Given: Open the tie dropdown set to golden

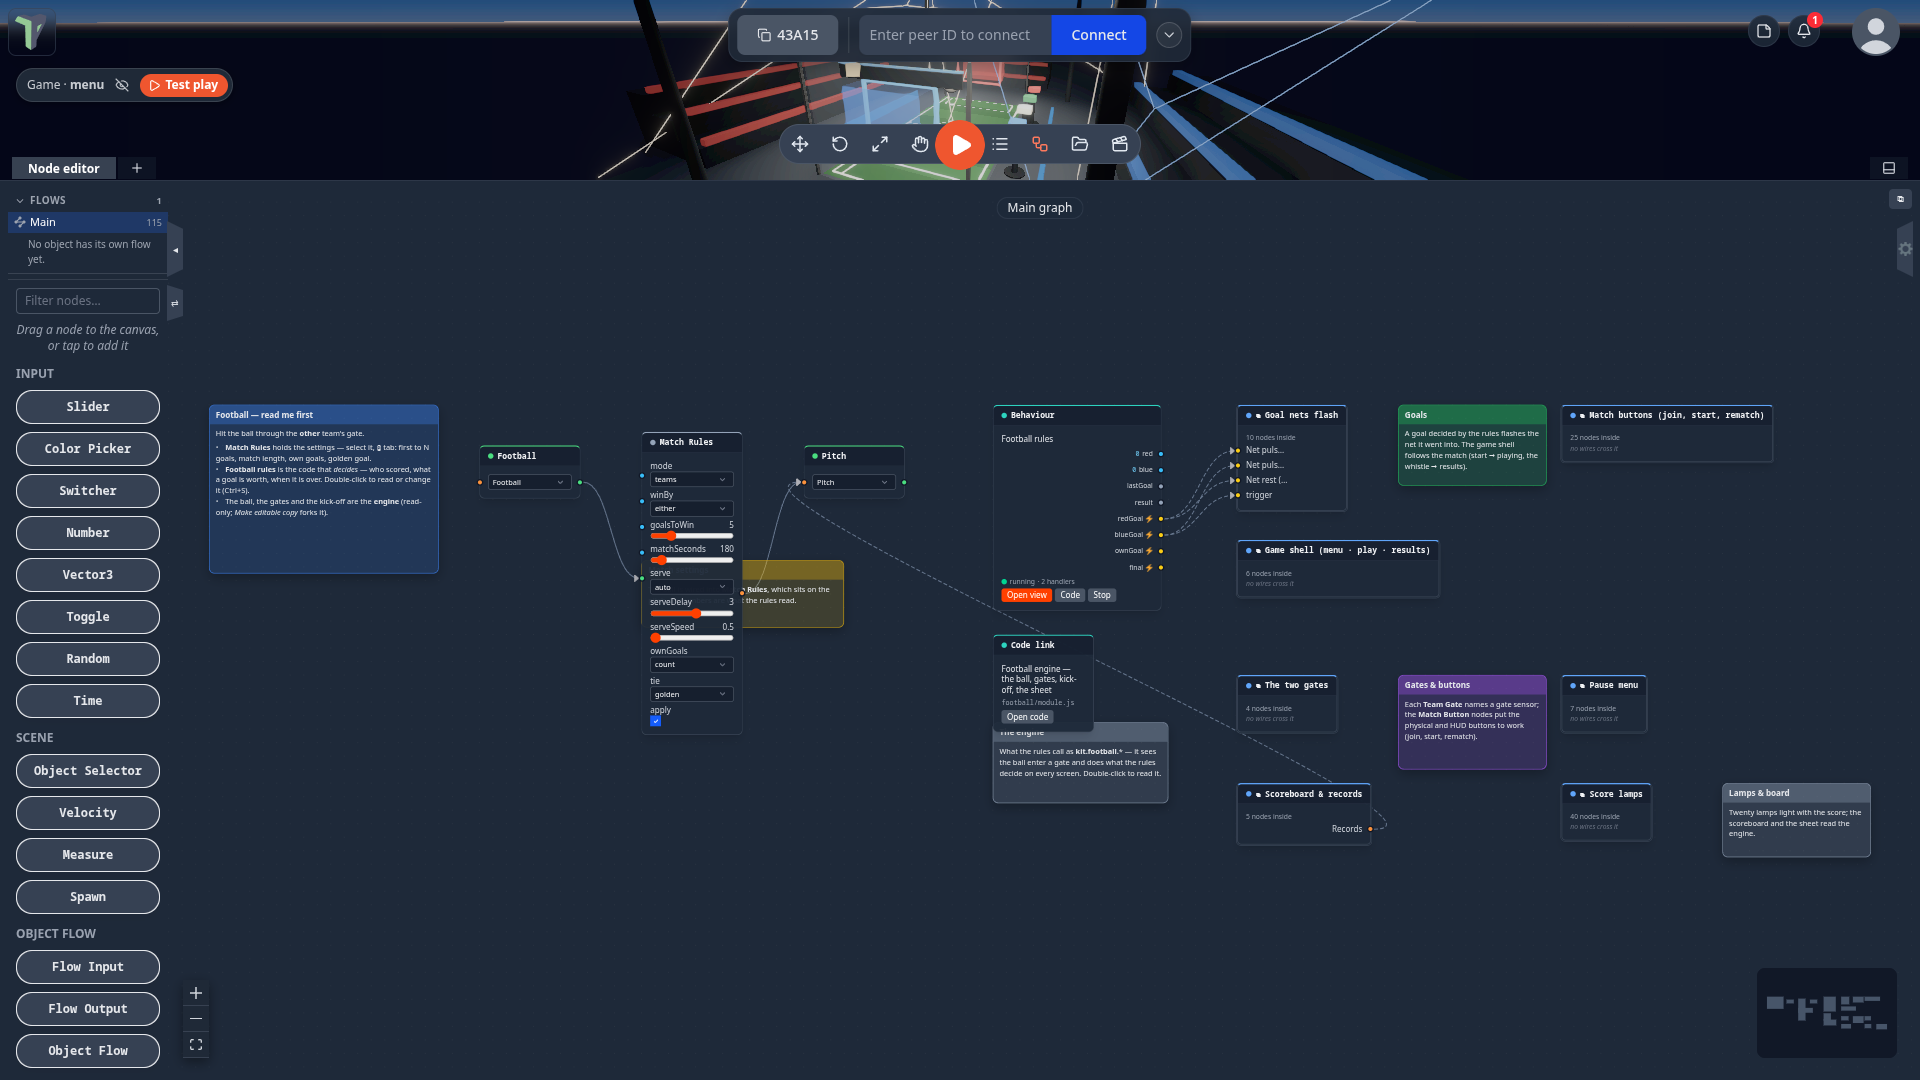Looking at the screenshot, I should click(691, 694).
